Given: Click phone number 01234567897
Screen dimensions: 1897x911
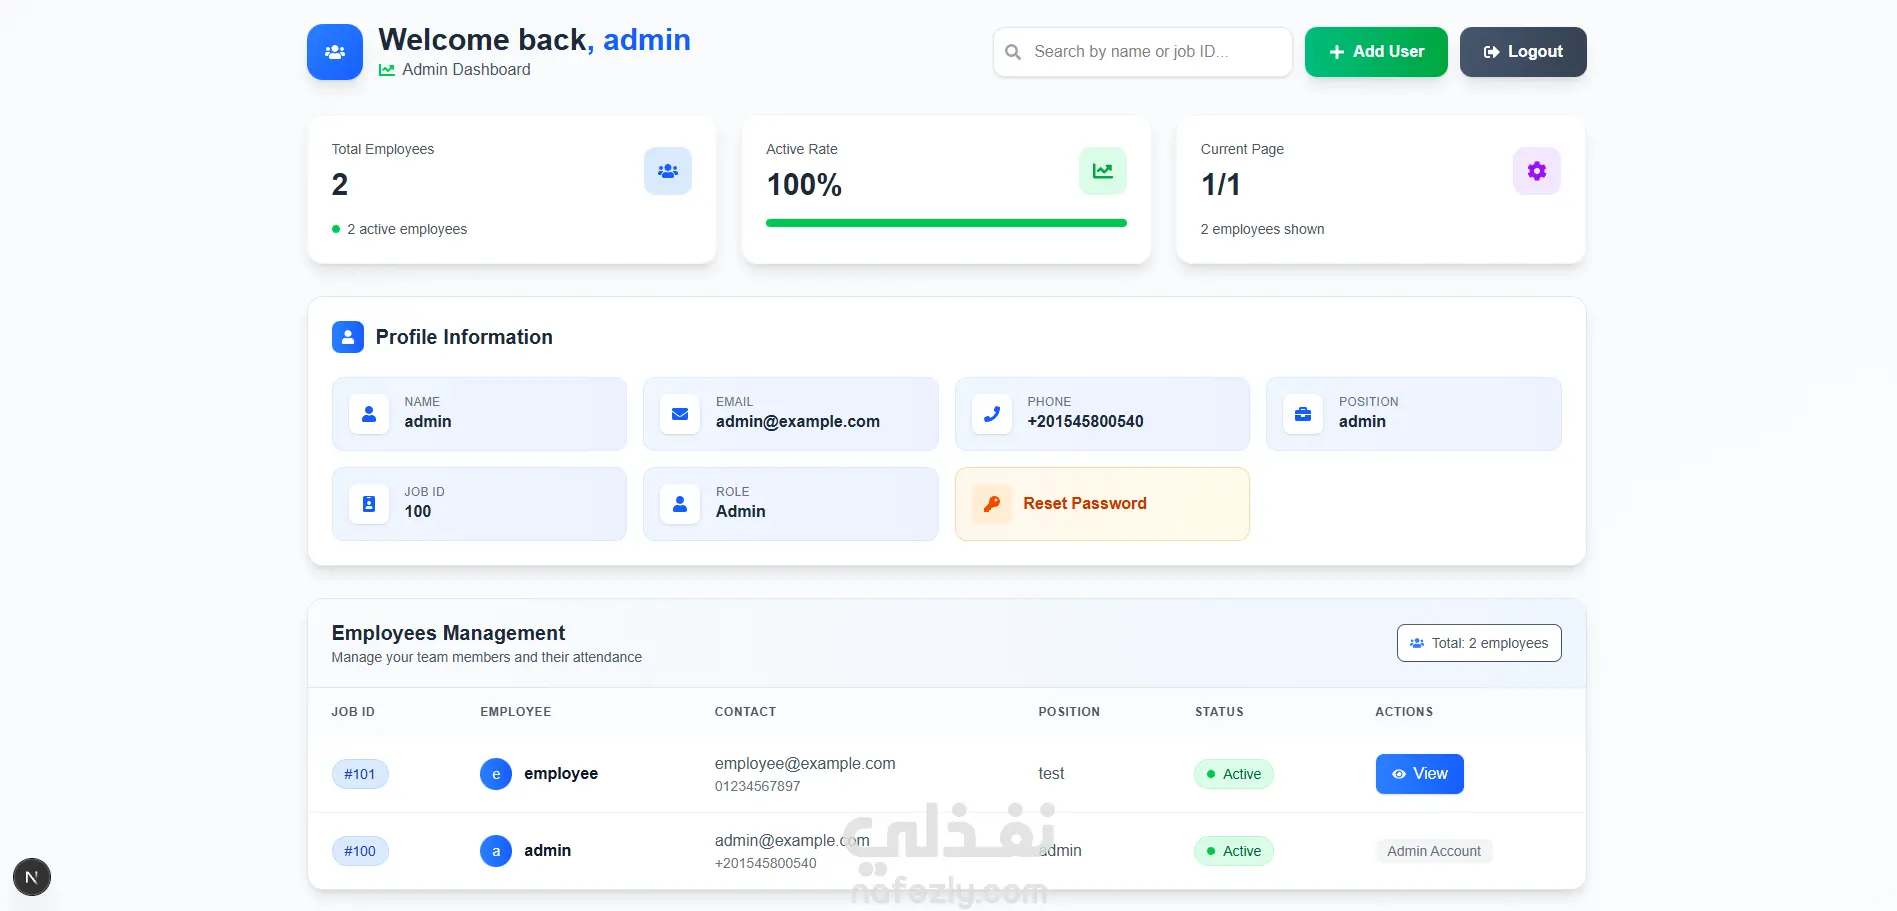Looking at the screenshot, I should tap(758, 786).
